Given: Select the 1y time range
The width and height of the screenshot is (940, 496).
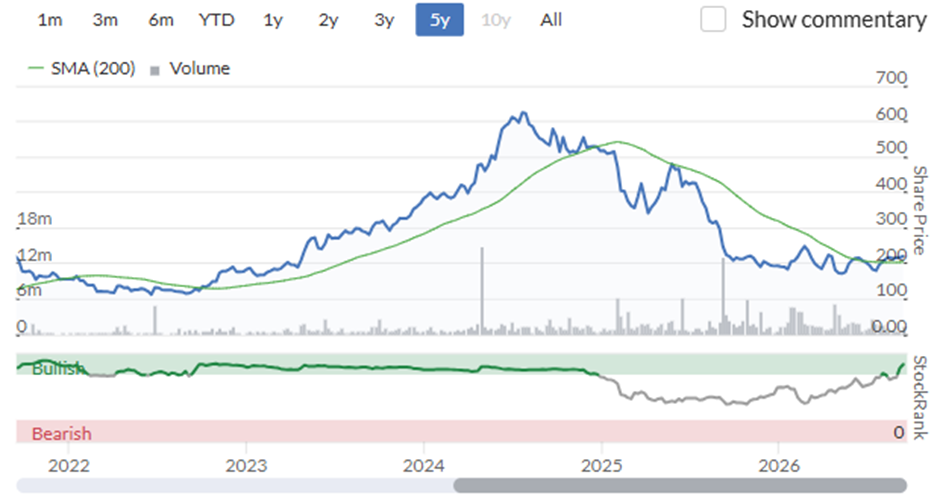Looking at the screenshot, I should [273, 20].
